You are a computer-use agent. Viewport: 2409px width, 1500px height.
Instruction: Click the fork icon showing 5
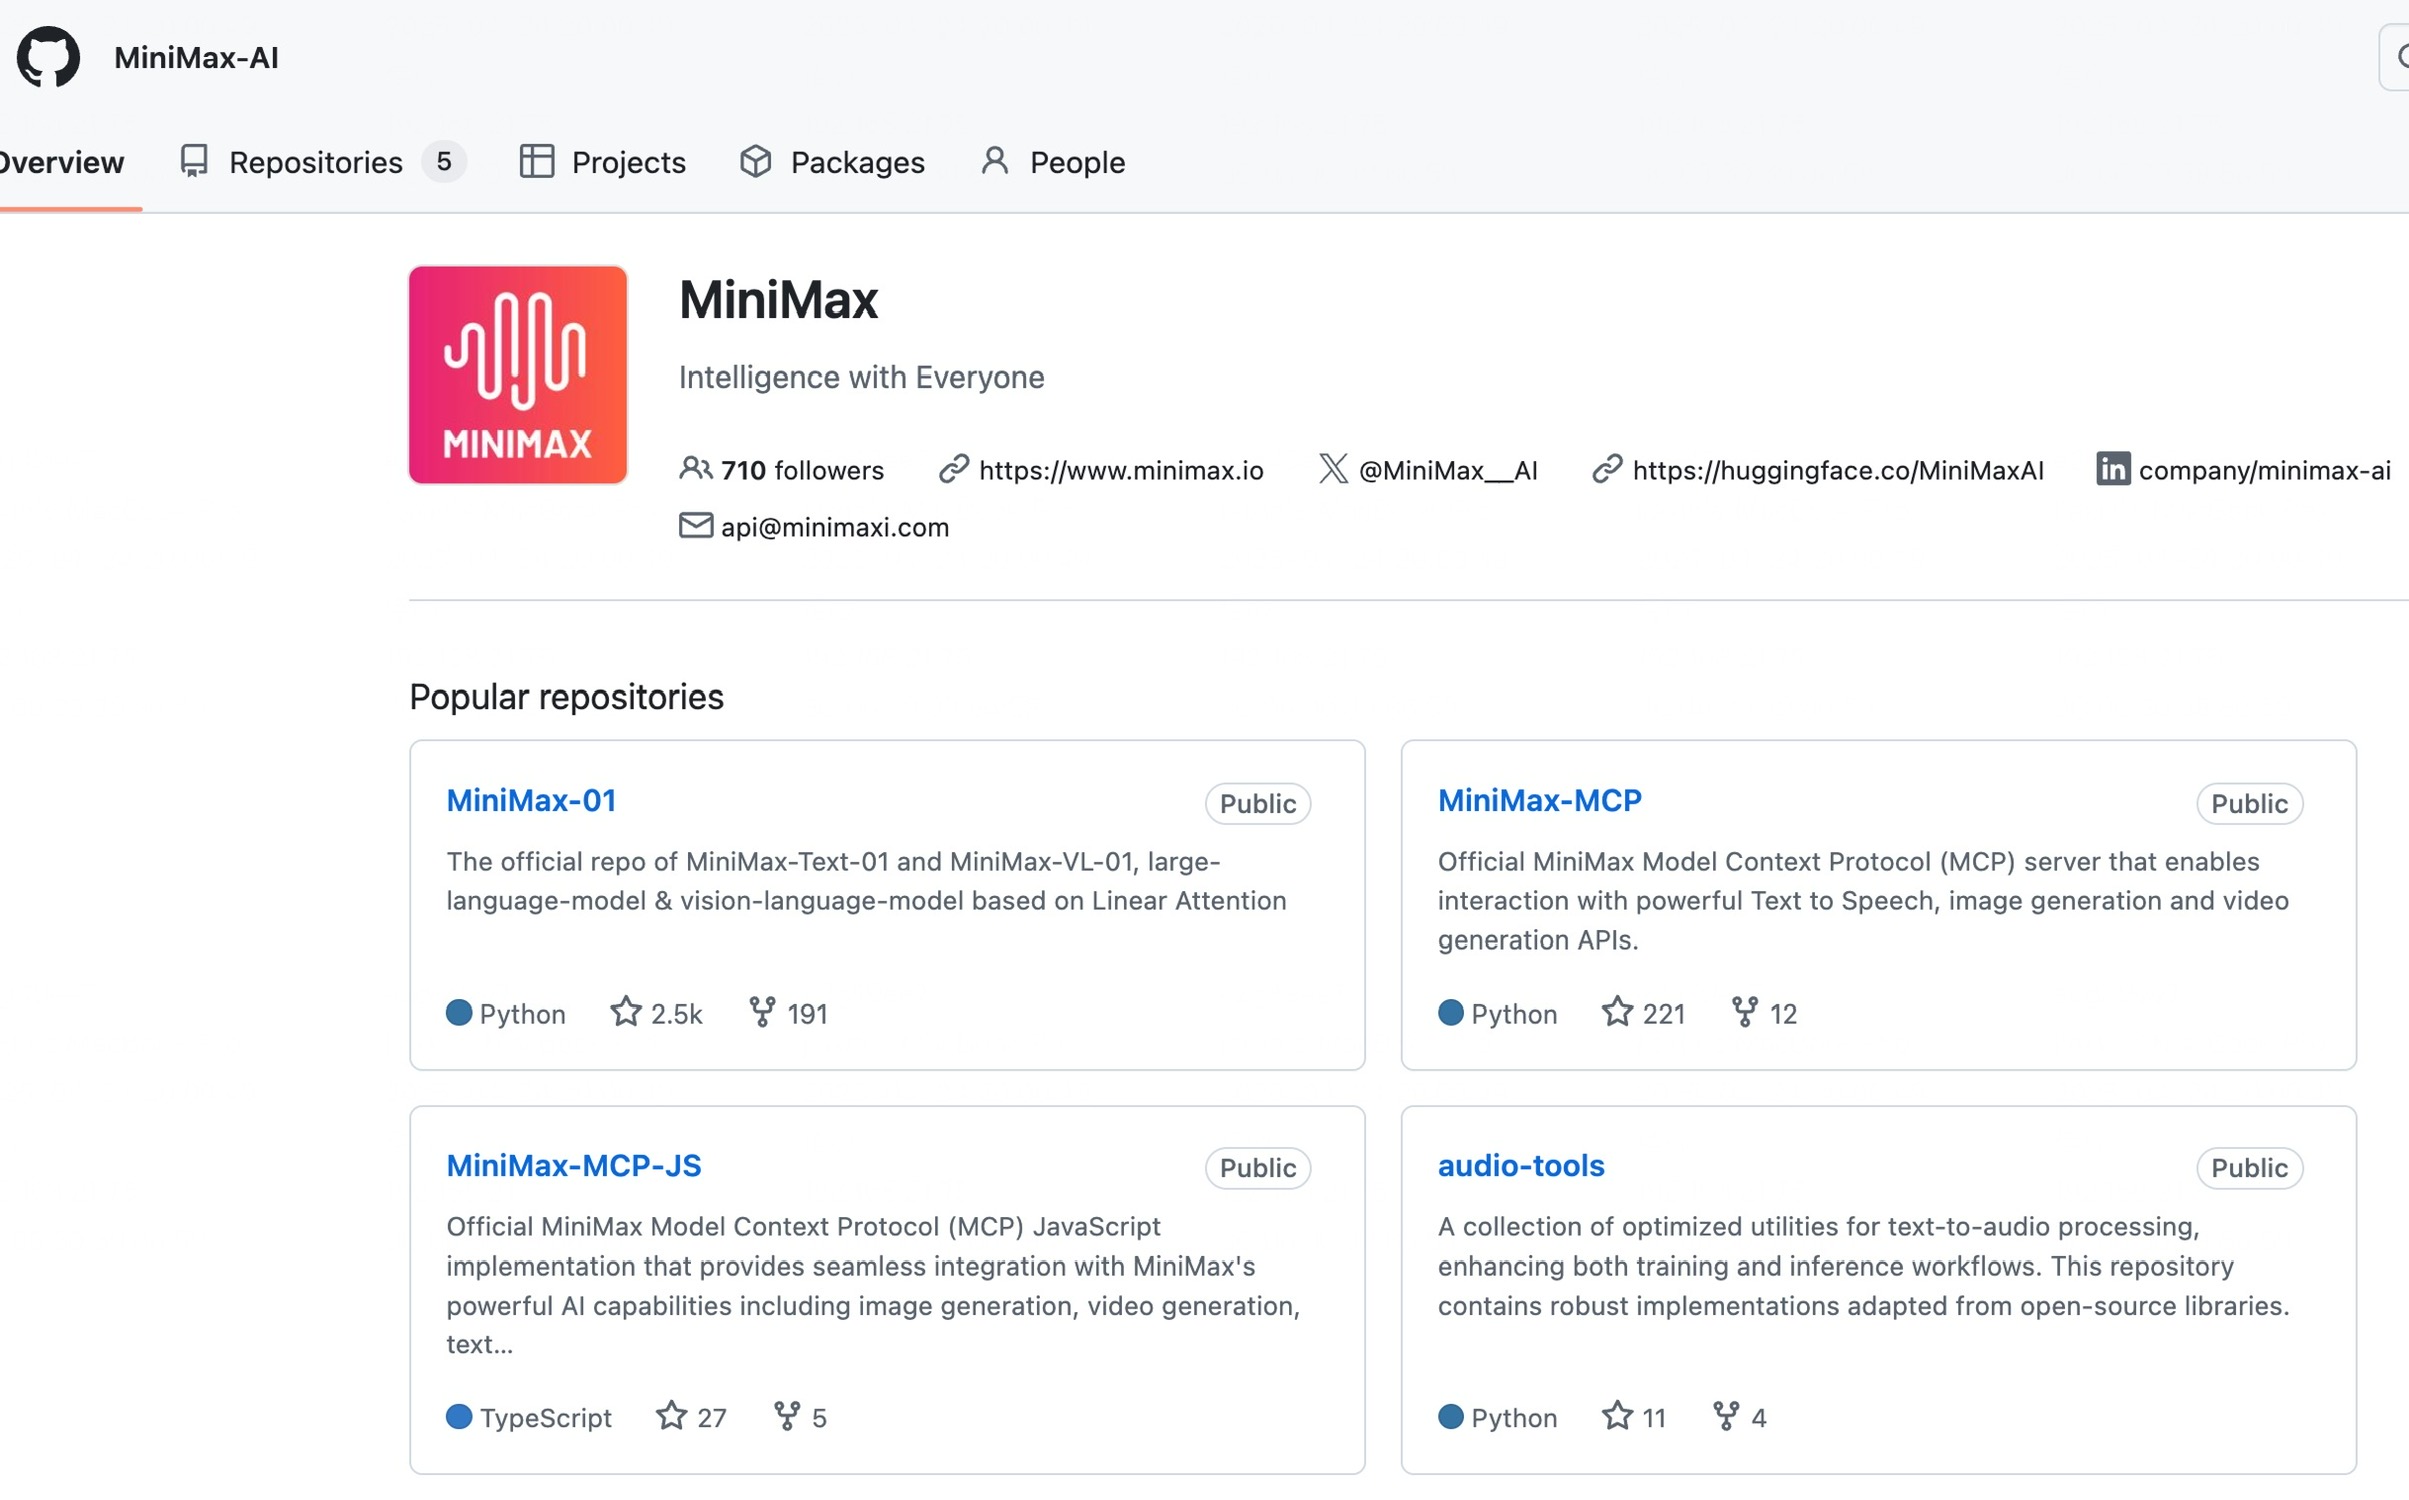point(787,1416)
